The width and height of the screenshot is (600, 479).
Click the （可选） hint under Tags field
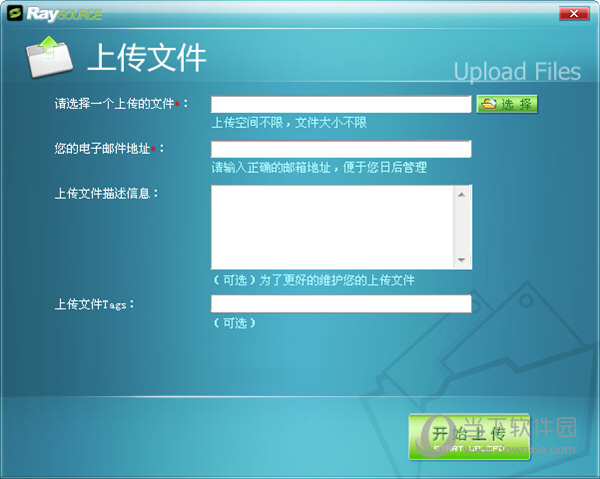pos(234,323)
